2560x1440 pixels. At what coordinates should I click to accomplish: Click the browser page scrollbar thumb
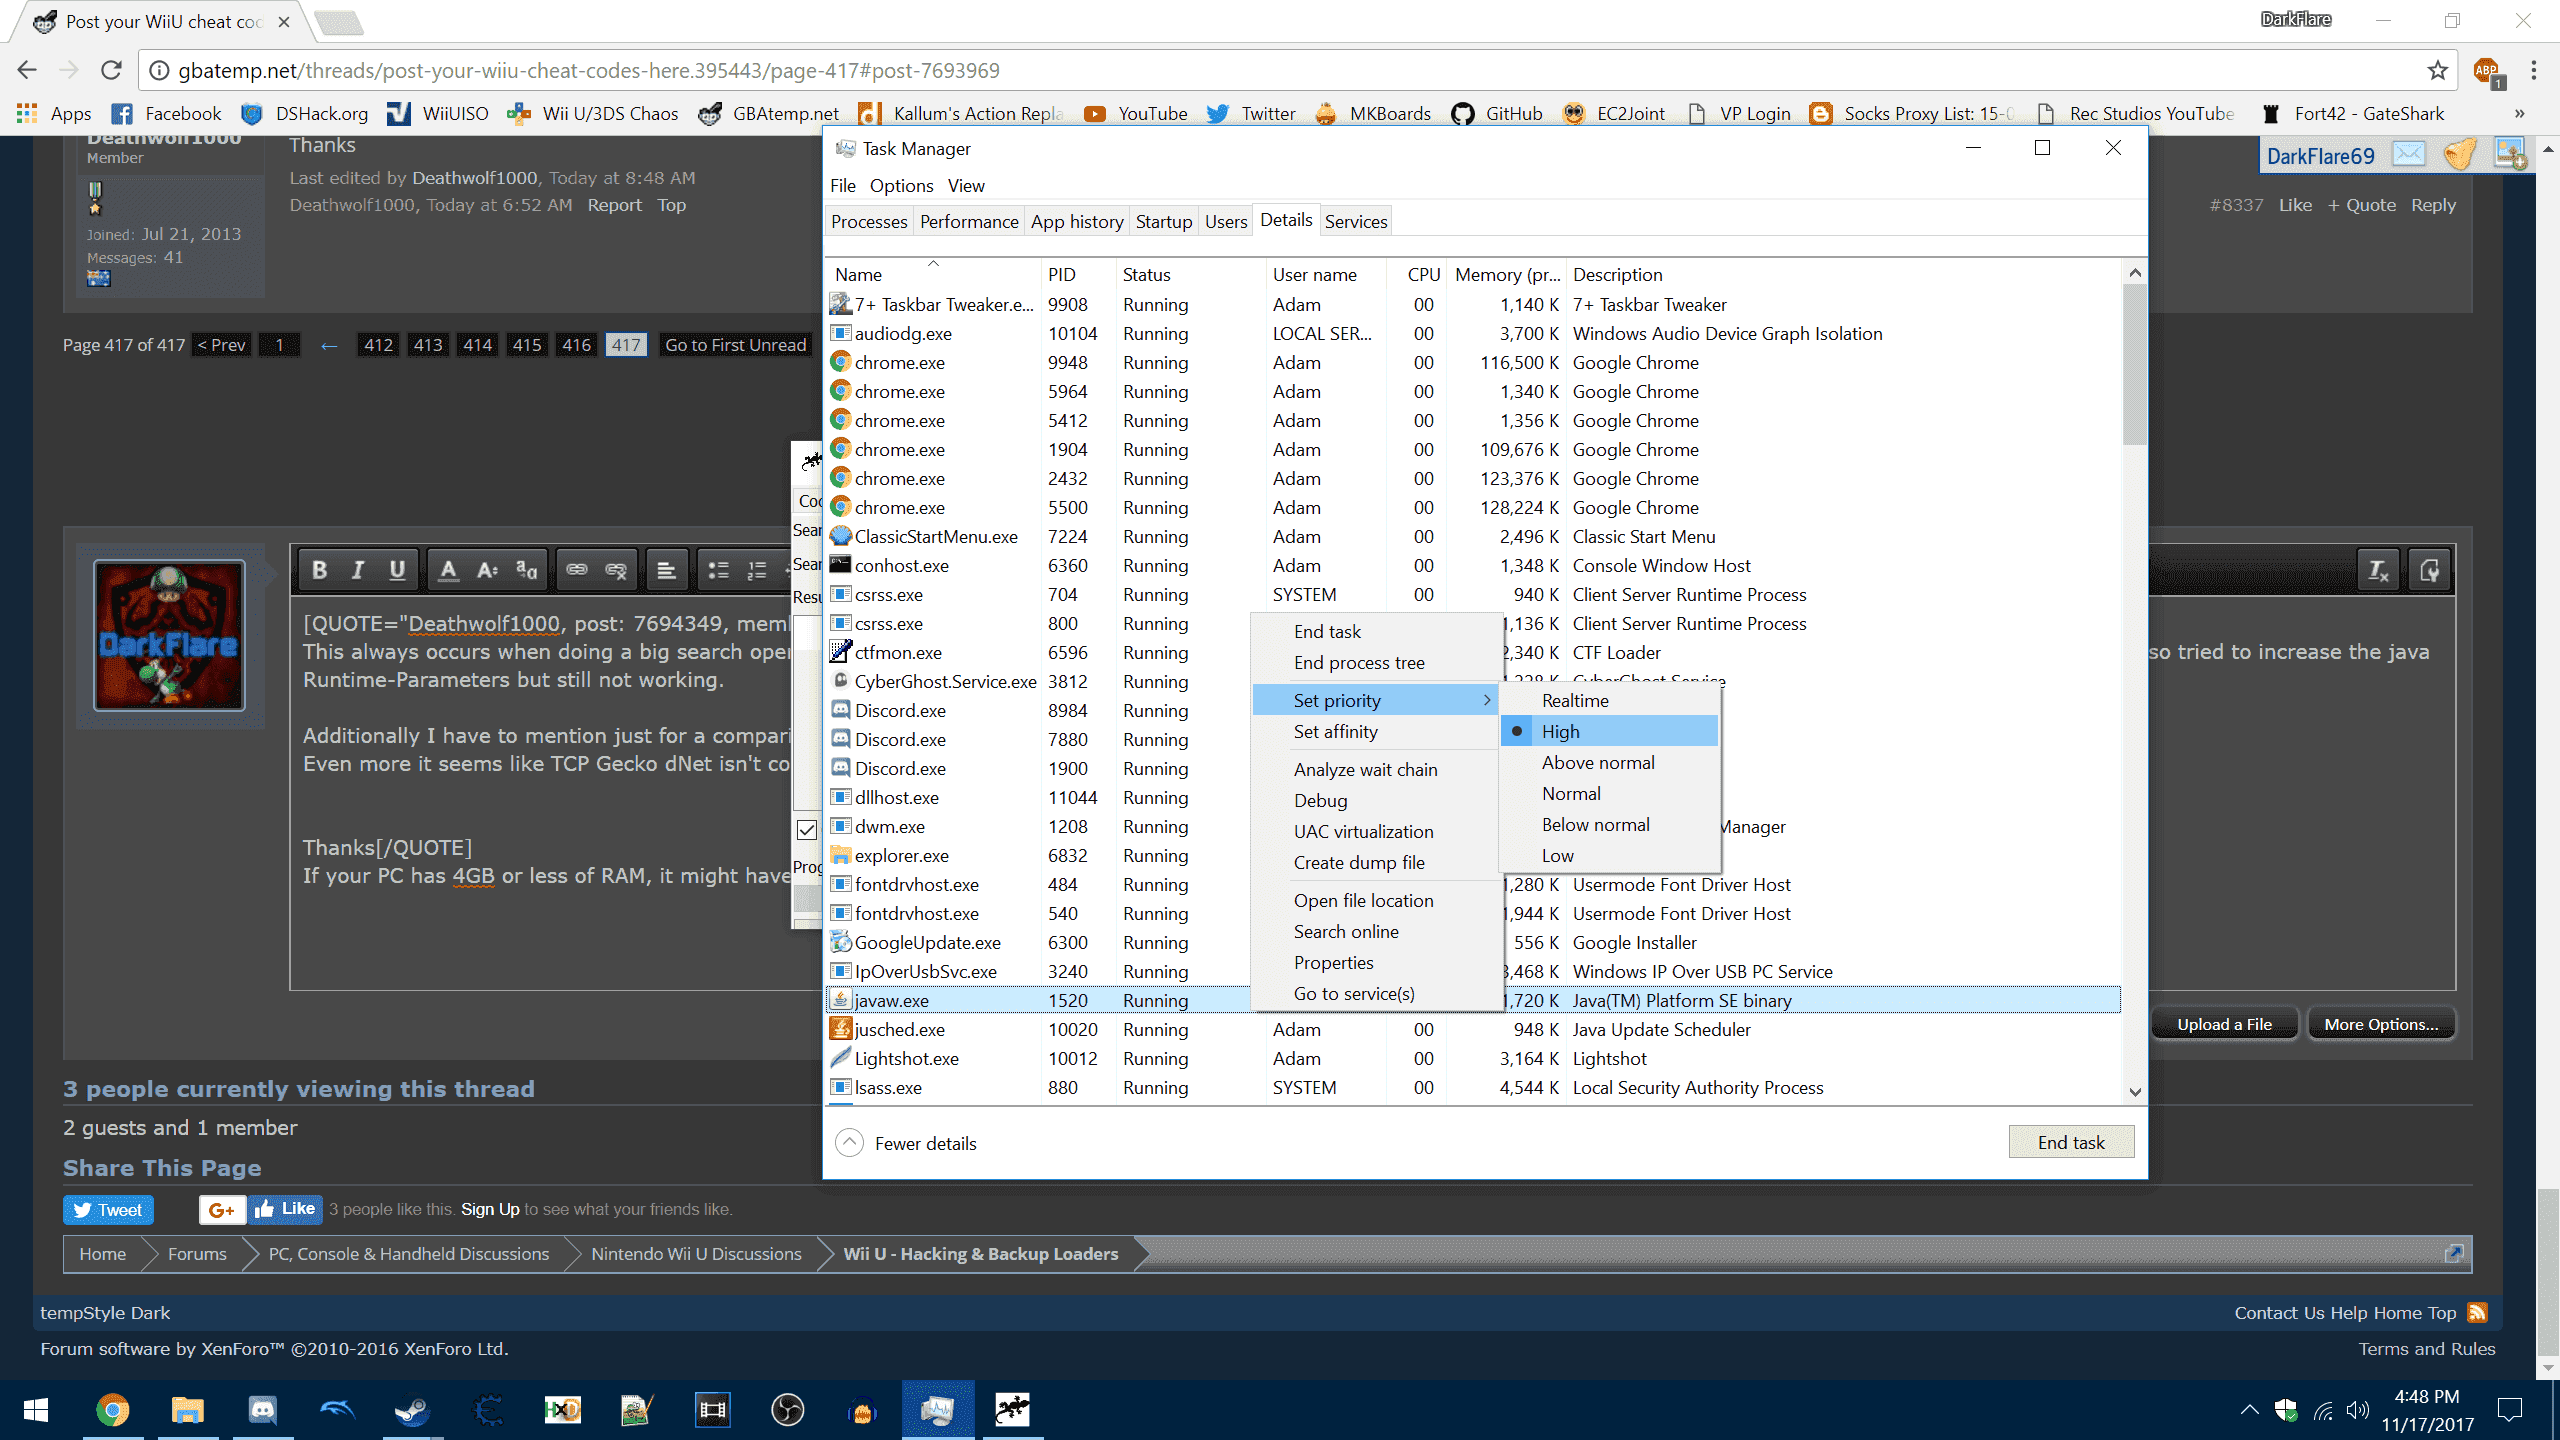click(x=2547, y=1270)
